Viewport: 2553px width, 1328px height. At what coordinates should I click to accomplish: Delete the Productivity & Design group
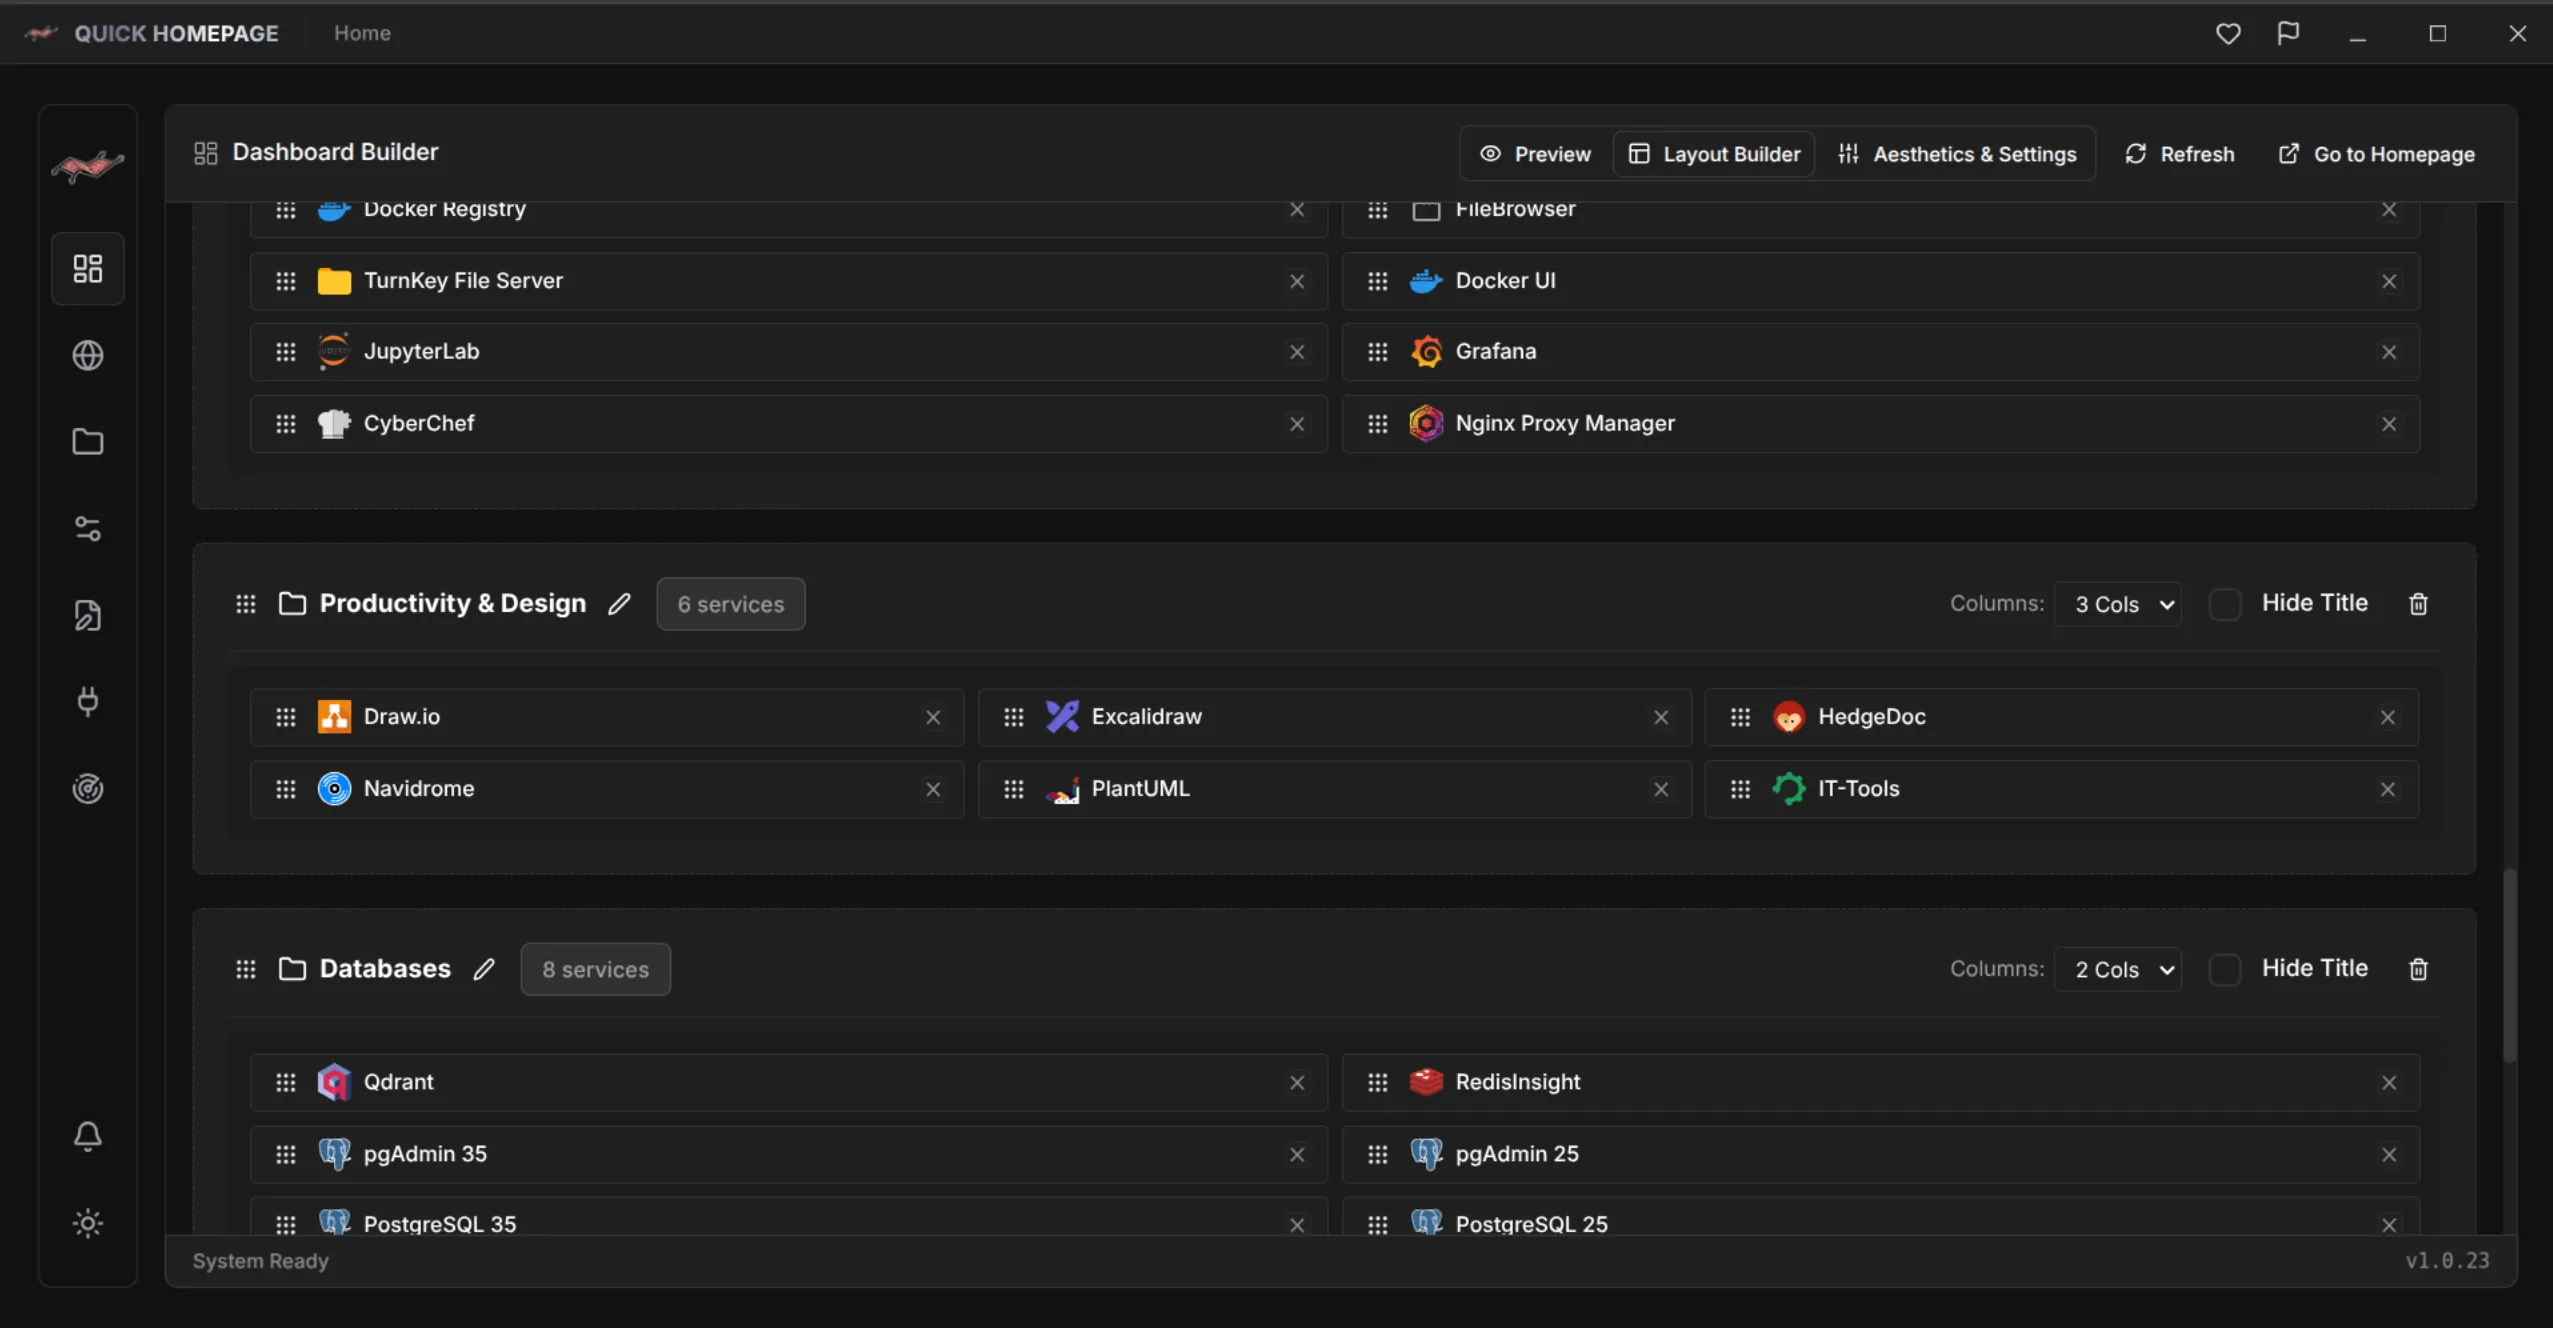(2418, 604)
